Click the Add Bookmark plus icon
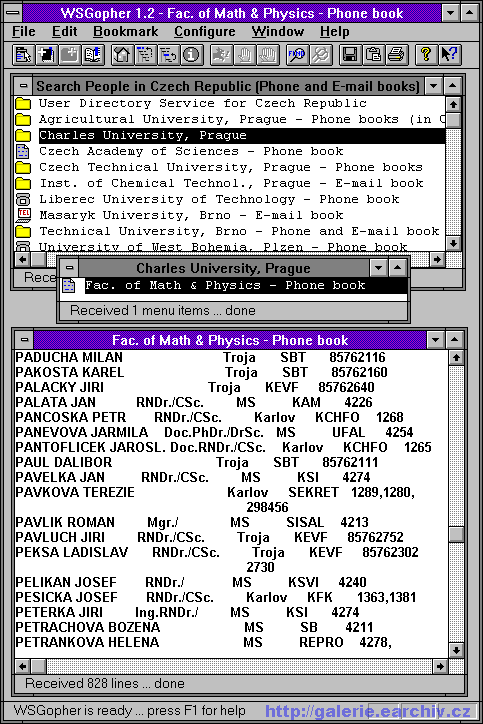Screen dimensions: 483x724 point(70,55)
